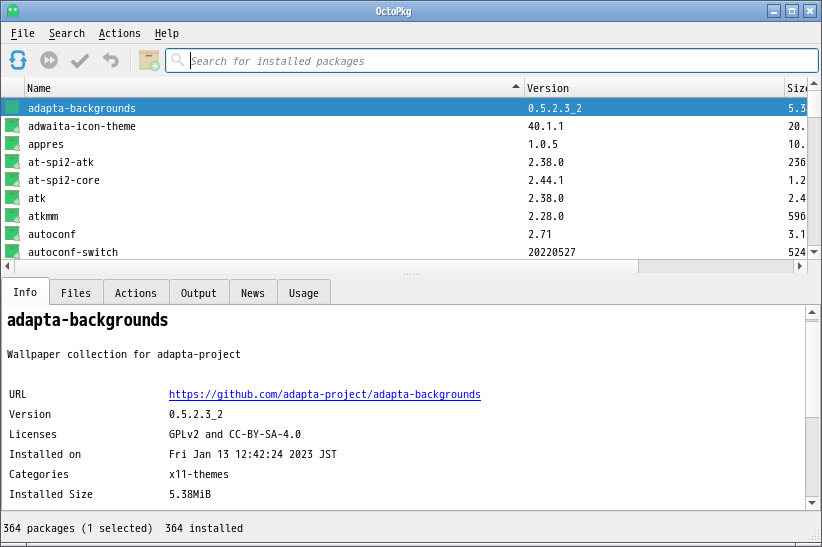Image resolution: width=822 pixels, height=547 pixels.
Task: Click version cell 20220527
Action: click(x=552, y=252)
